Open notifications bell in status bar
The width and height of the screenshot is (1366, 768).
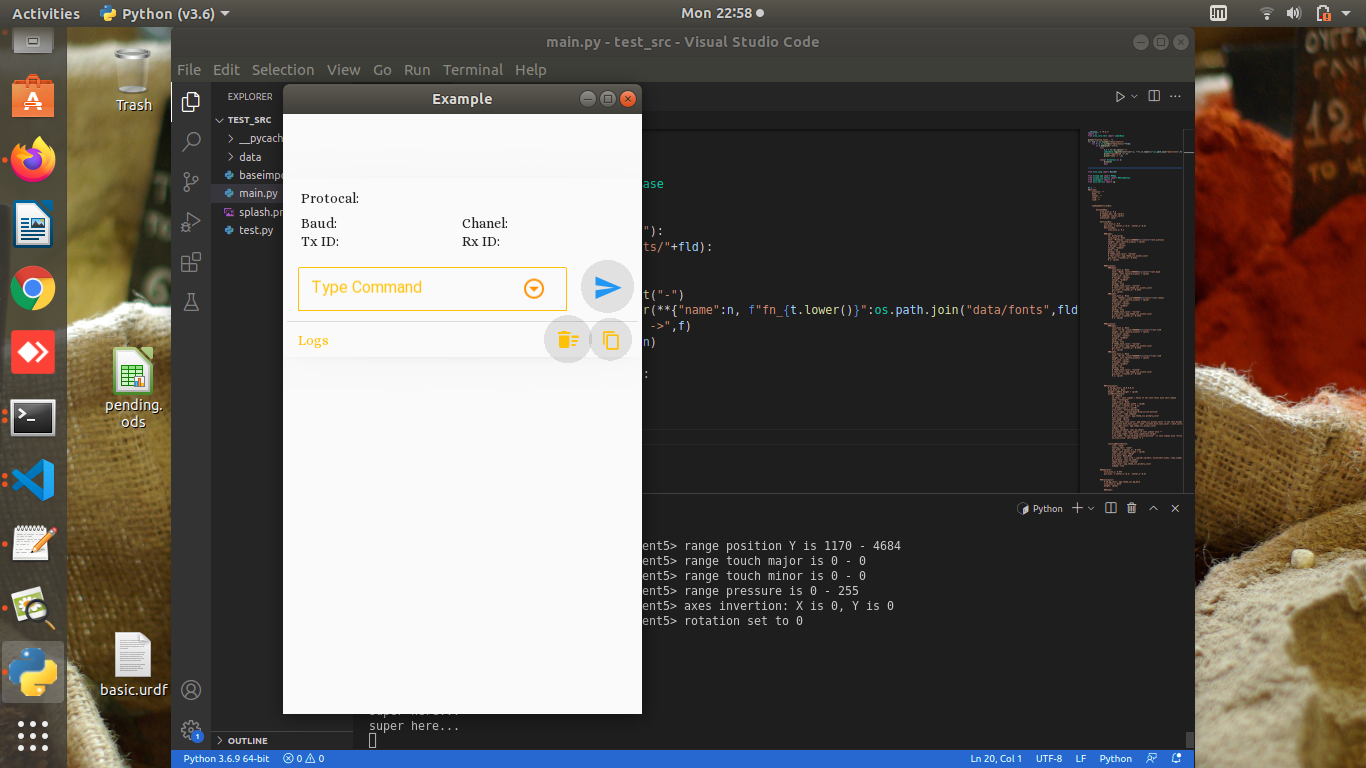1178,758
